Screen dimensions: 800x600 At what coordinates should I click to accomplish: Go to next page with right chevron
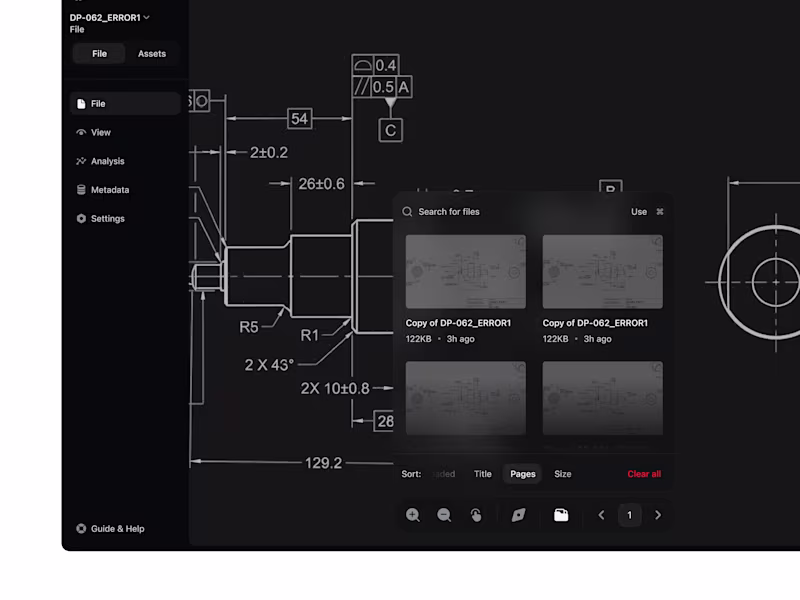point(658,515)
